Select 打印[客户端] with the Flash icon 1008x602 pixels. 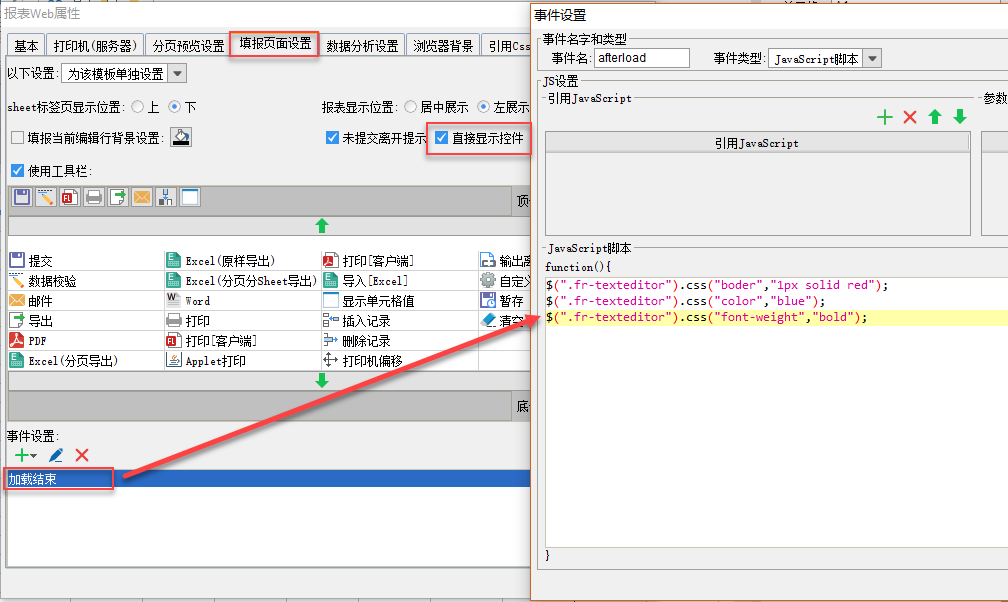coord(212,341)
